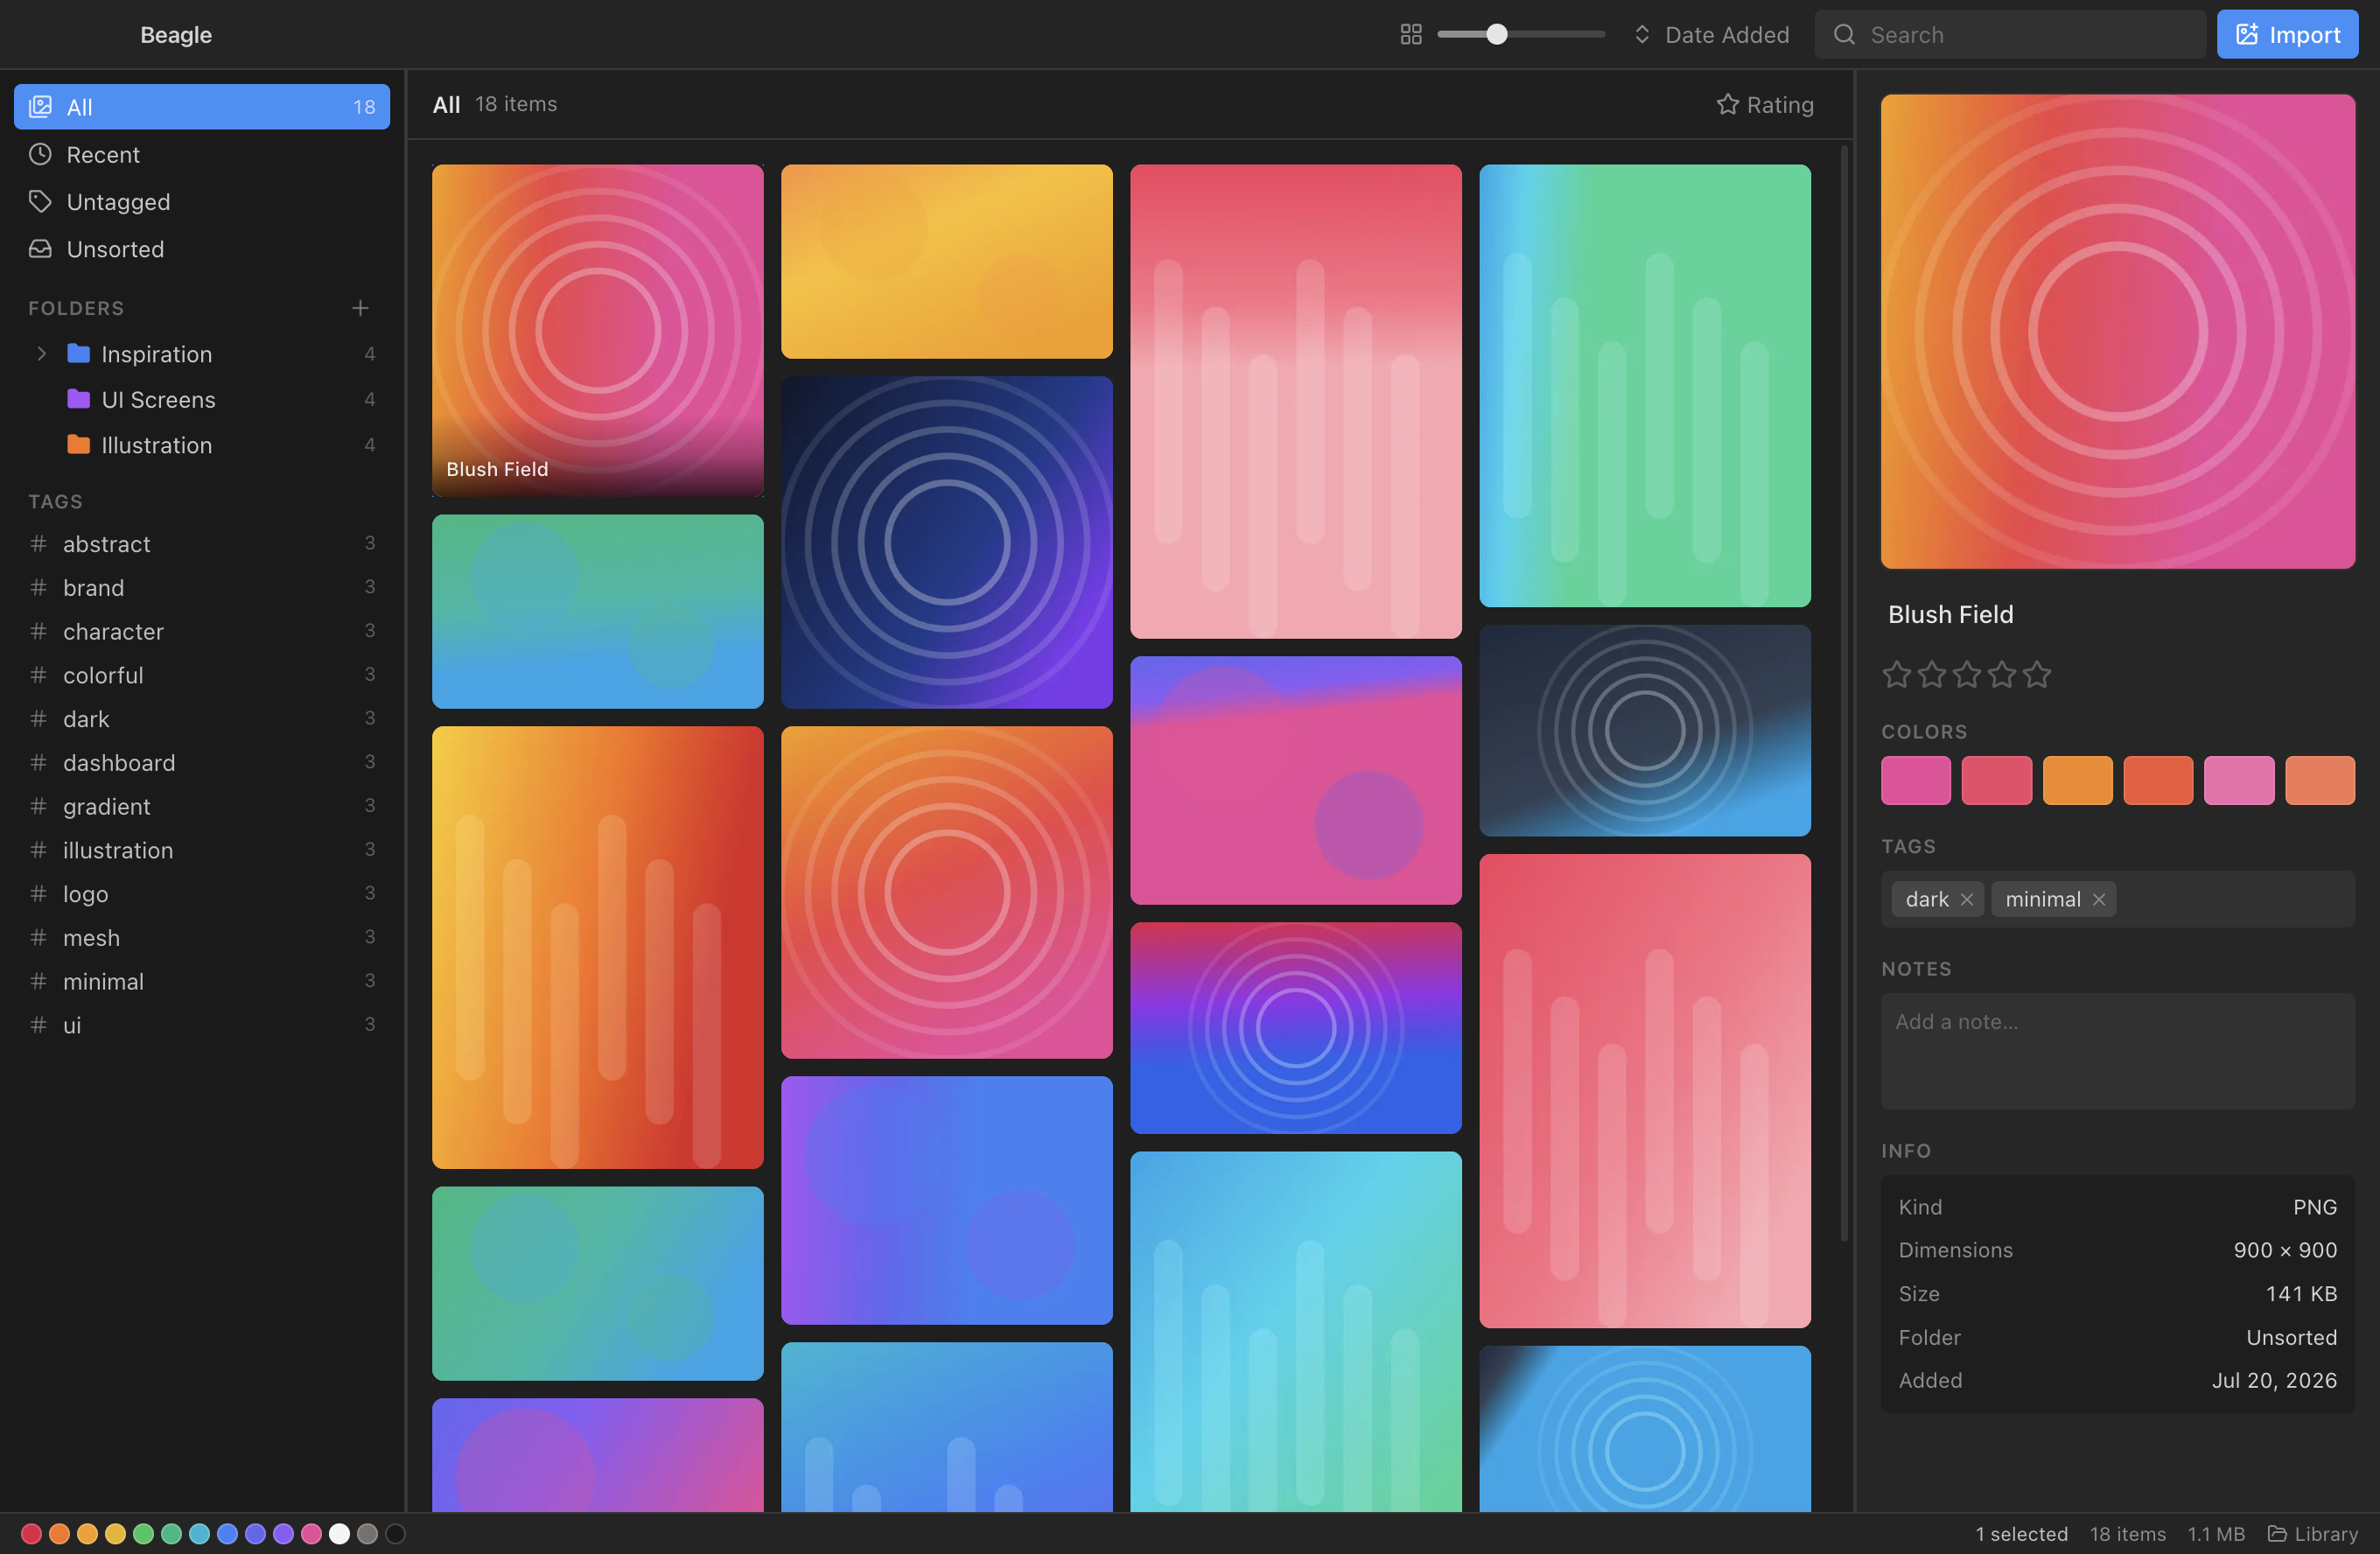Click the thumbnail size slider handle
The height and width of the screenshot is (1554, 2380).
pyautogui.click(x=1496, y=35)
